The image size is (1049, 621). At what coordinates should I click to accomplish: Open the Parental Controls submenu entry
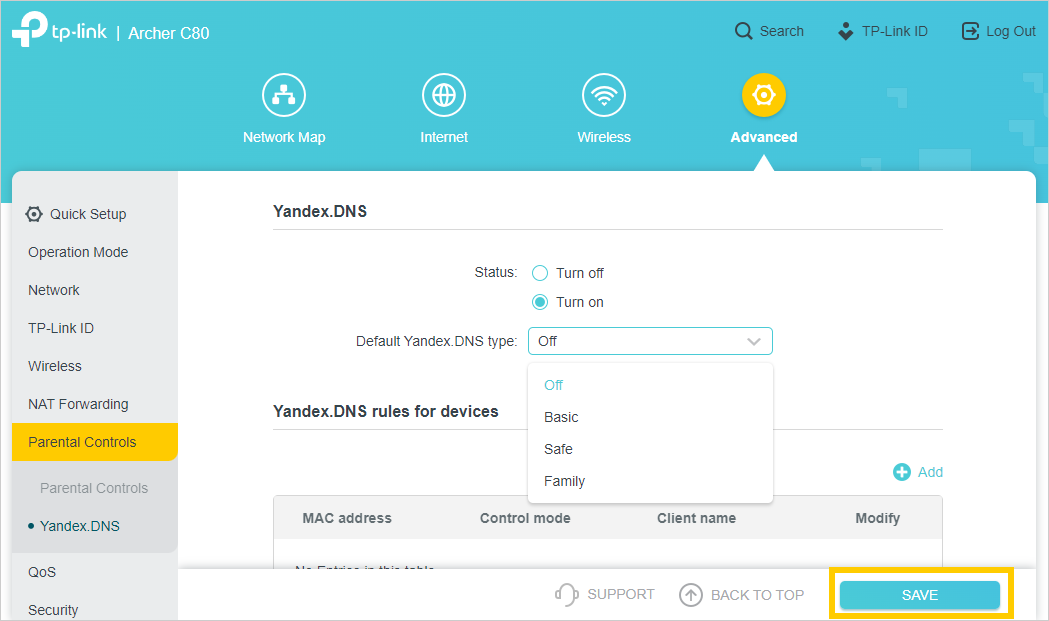click(x=94, y=488)
